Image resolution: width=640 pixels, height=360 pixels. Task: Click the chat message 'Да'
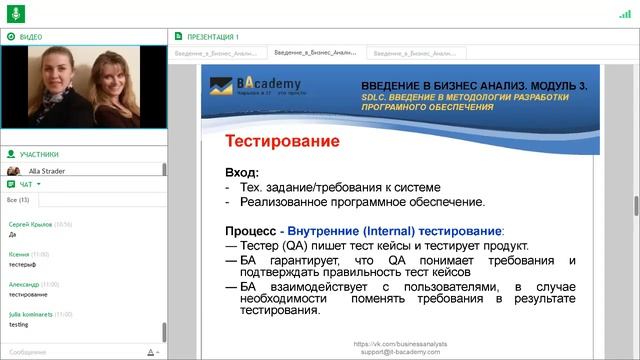point(13,234)
